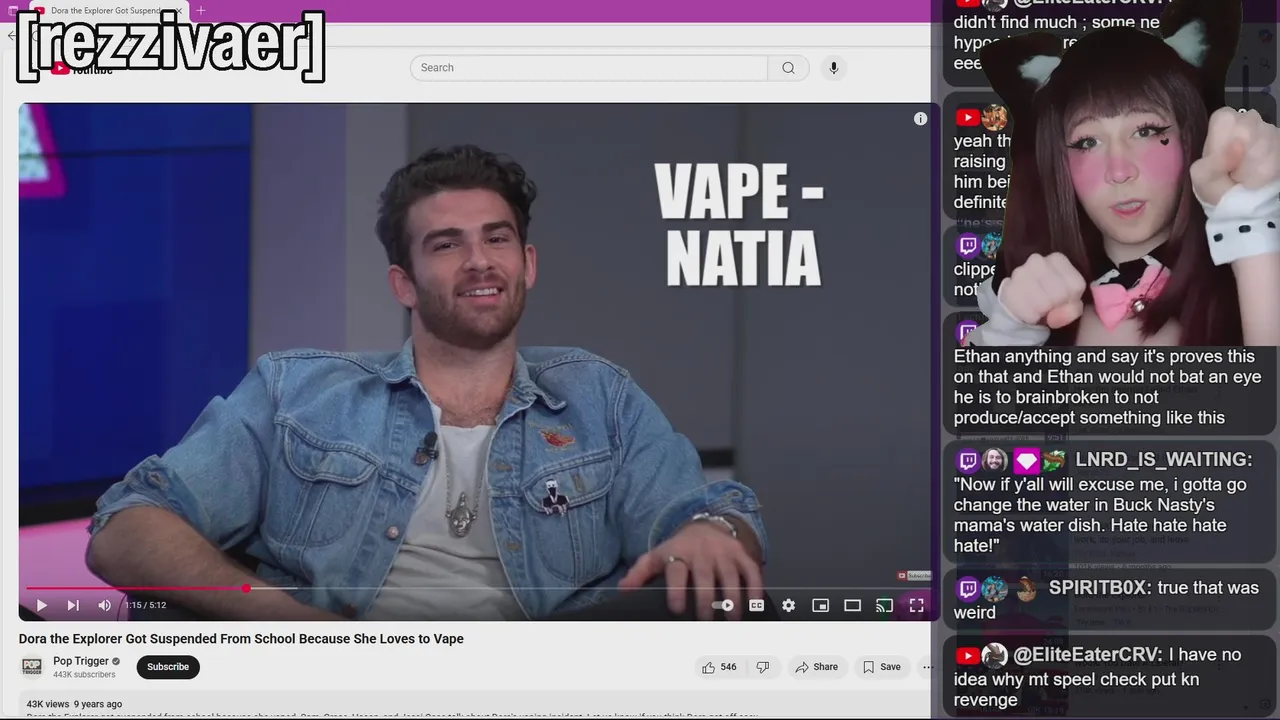Open the player settings gear
This screenshot has height=720, width=1280.
789,605
